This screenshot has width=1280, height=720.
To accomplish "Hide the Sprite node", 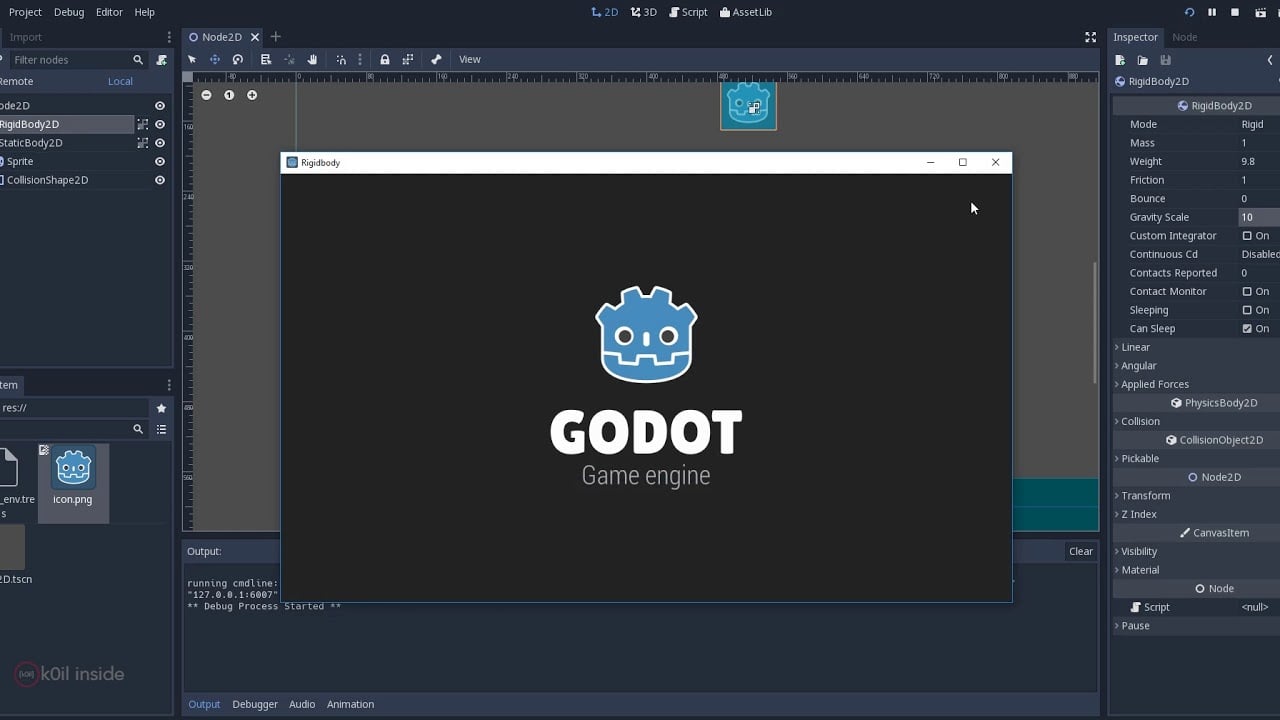I will [160, 161].
